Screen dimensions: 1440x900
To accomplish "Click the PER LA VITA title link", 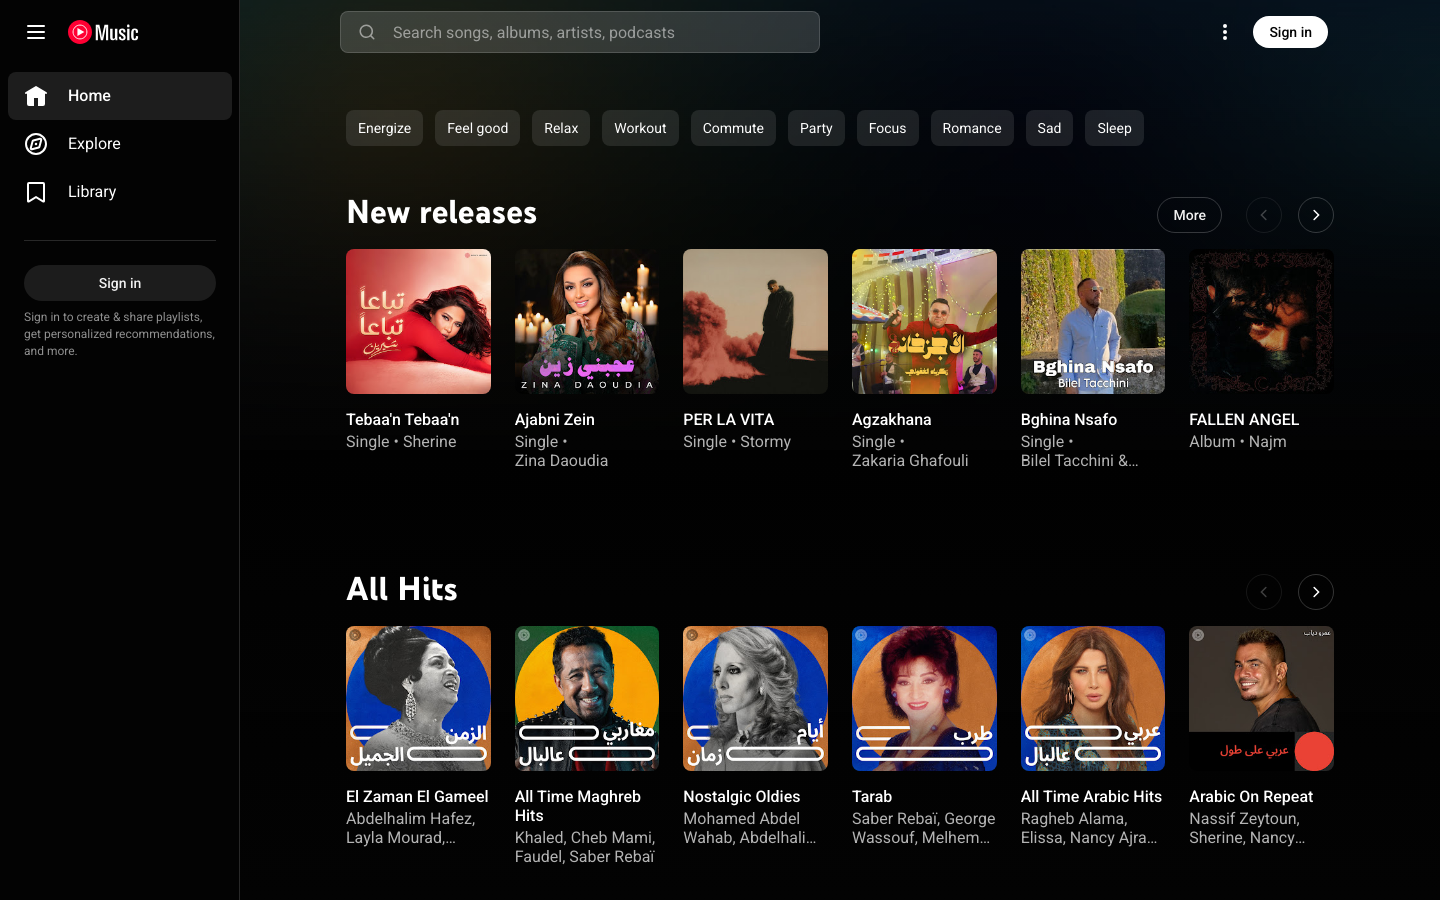I will 729,419.
